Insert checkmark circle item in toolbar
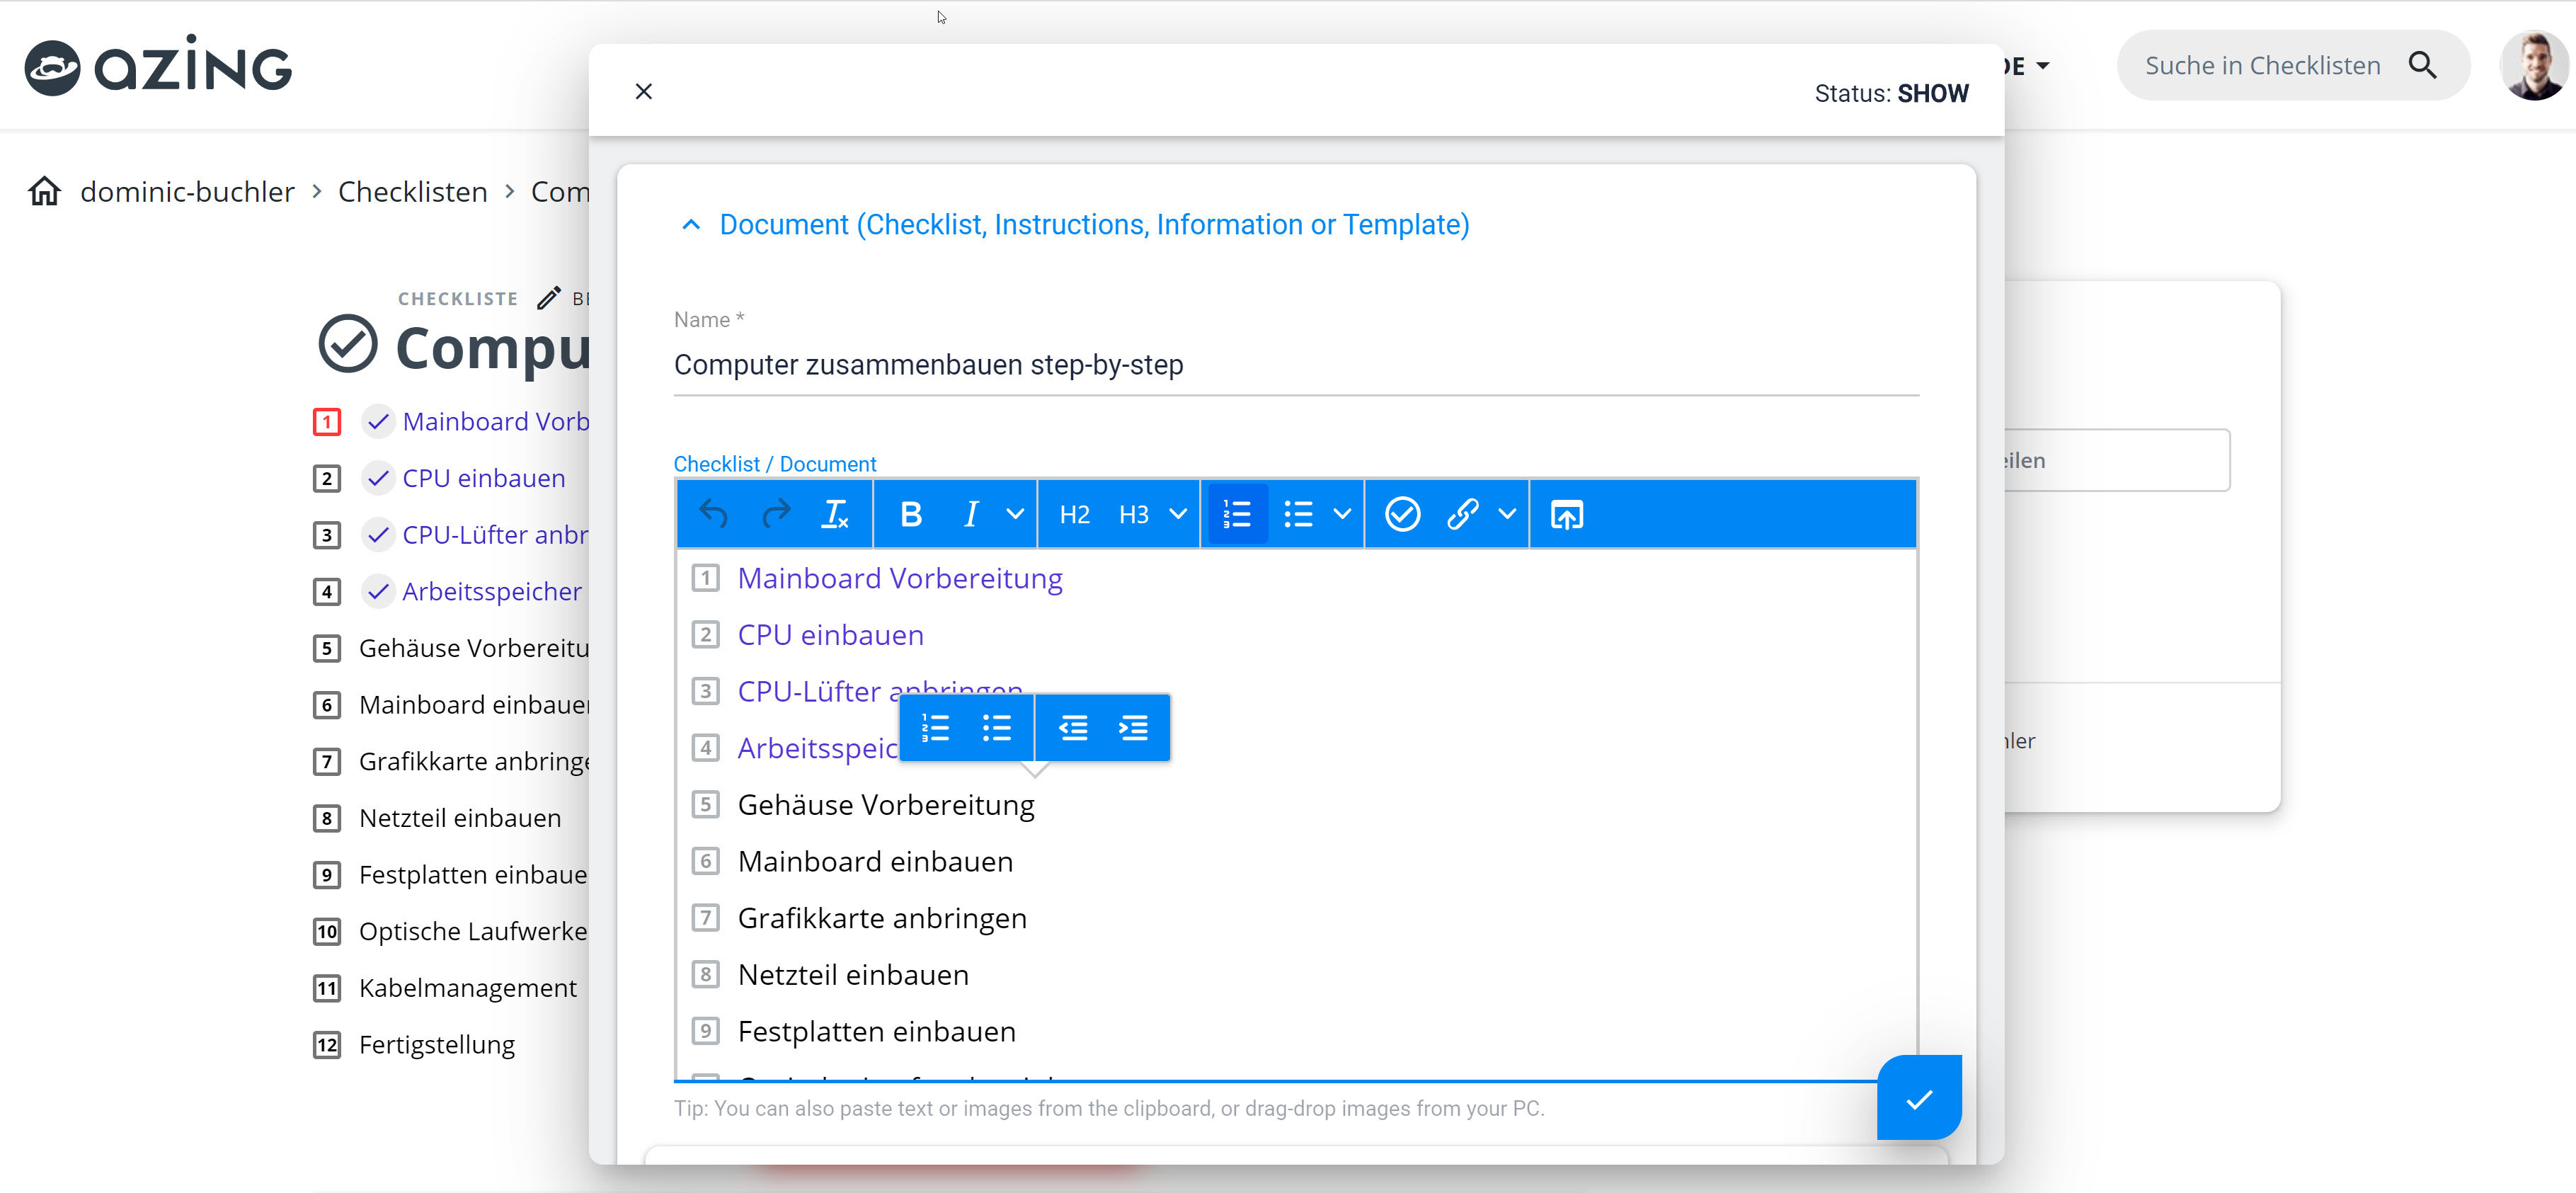This screenshot has height=1193, width=2576. (x=1402, y=514)
